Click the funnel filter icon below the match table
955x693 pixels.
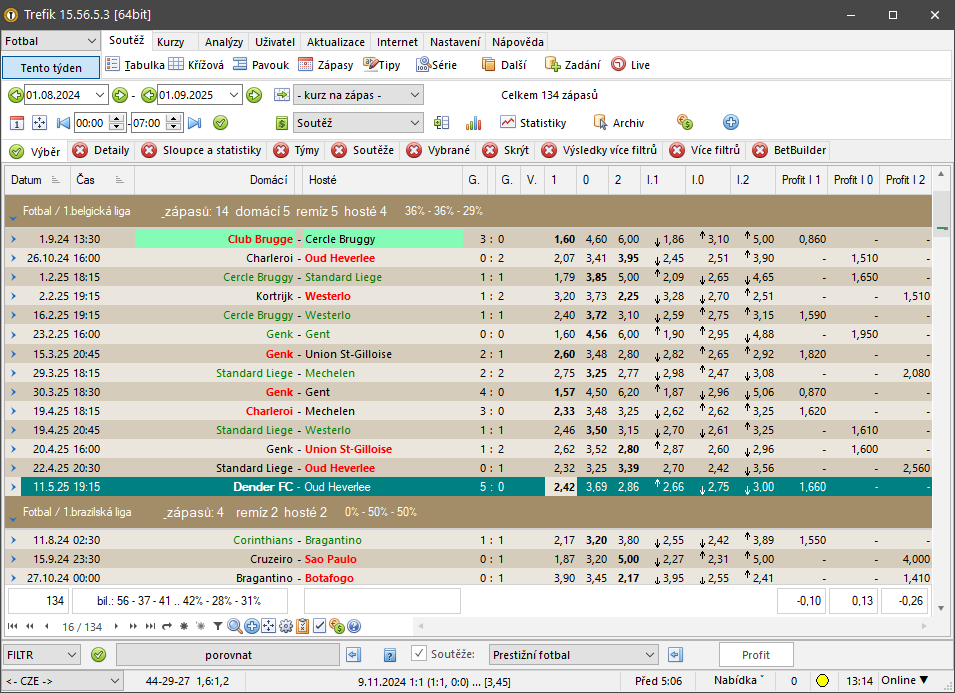tap(217, 626)
